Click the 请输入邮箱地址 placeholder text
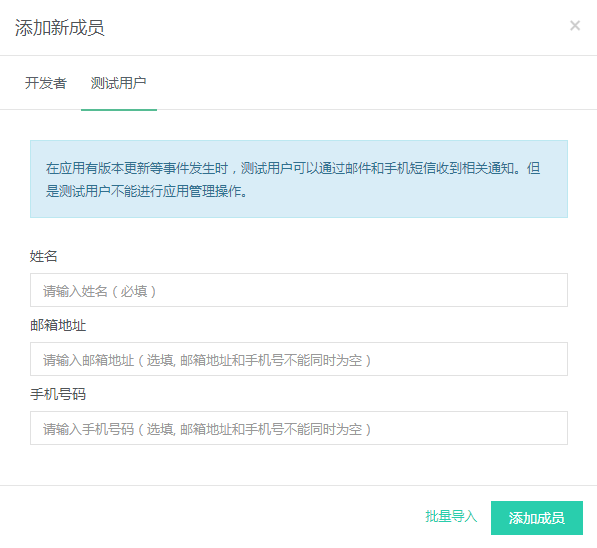The height and width of the screenshot is (548, 597). [x=207, y=360]
